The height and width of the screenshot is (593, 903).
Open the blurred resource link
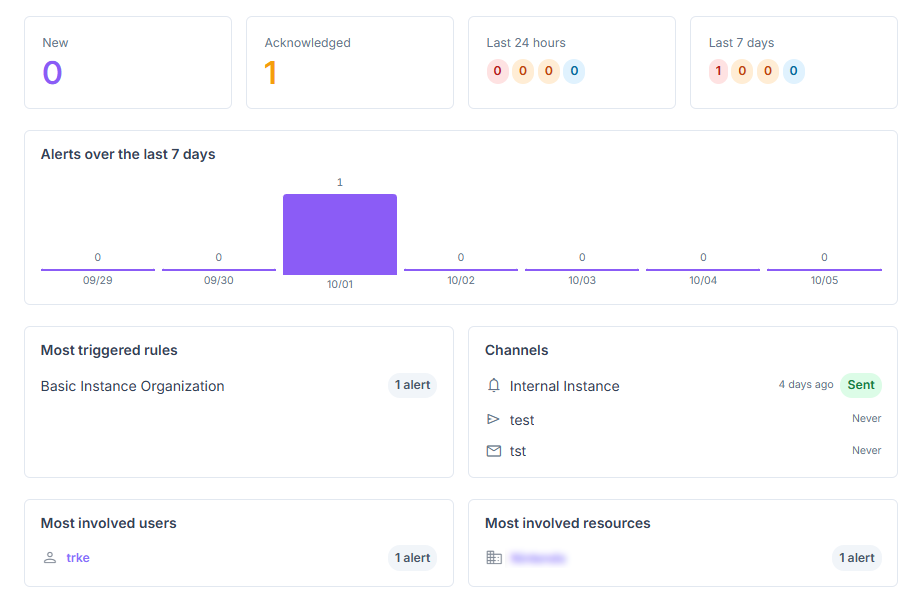[538, 558]
